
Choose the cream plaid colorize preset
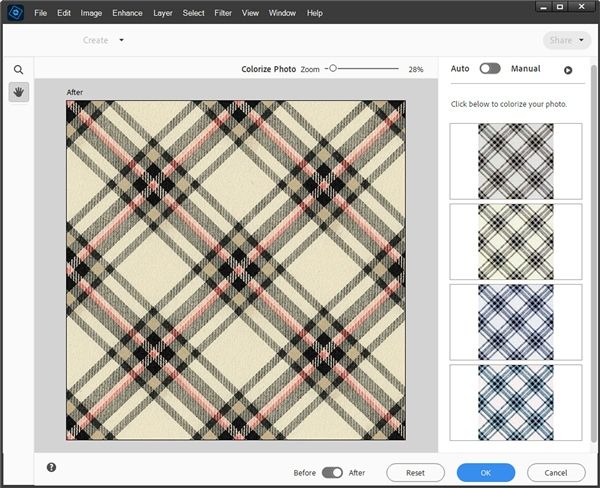(516, 242)
